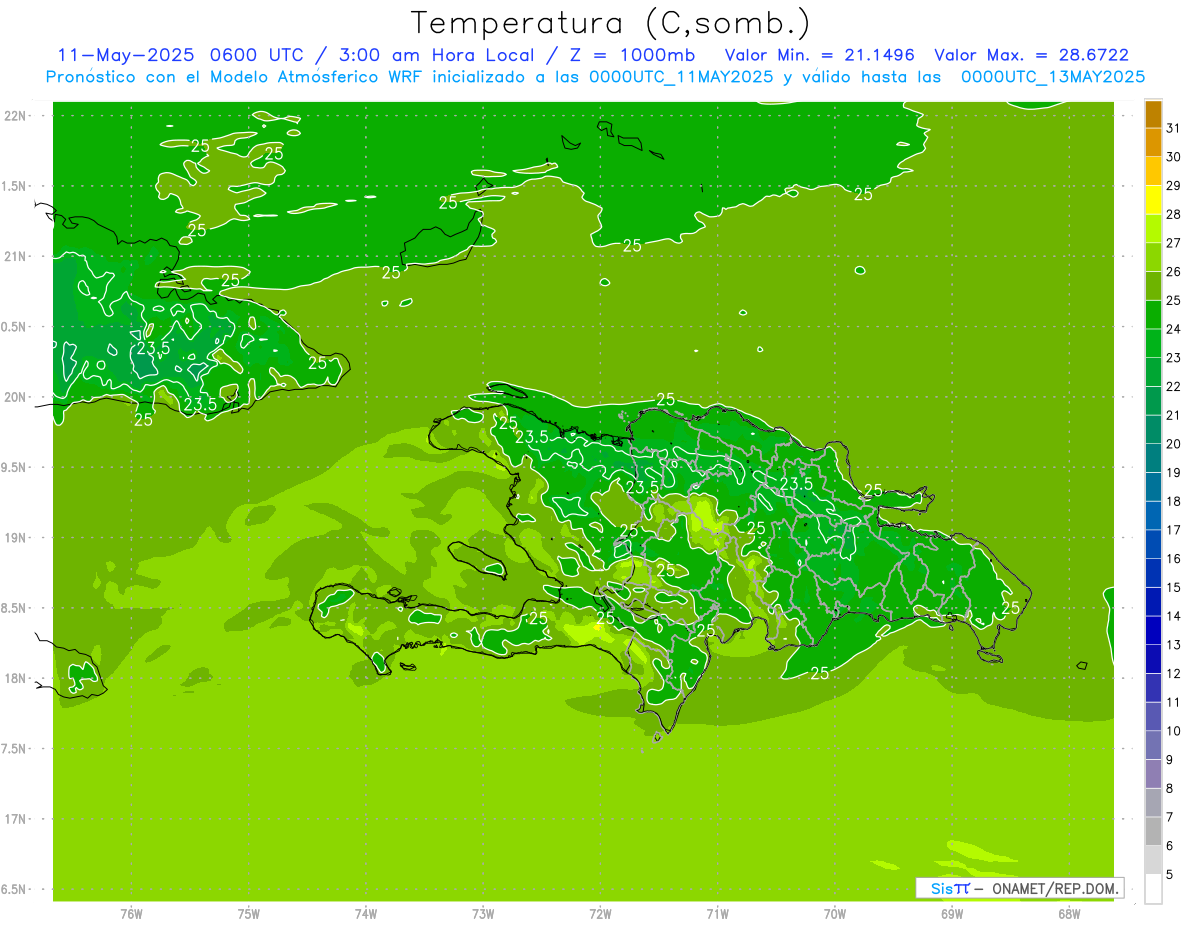
Task: Click the '71W' longitude axis label
Action: (x=717, y=914)
